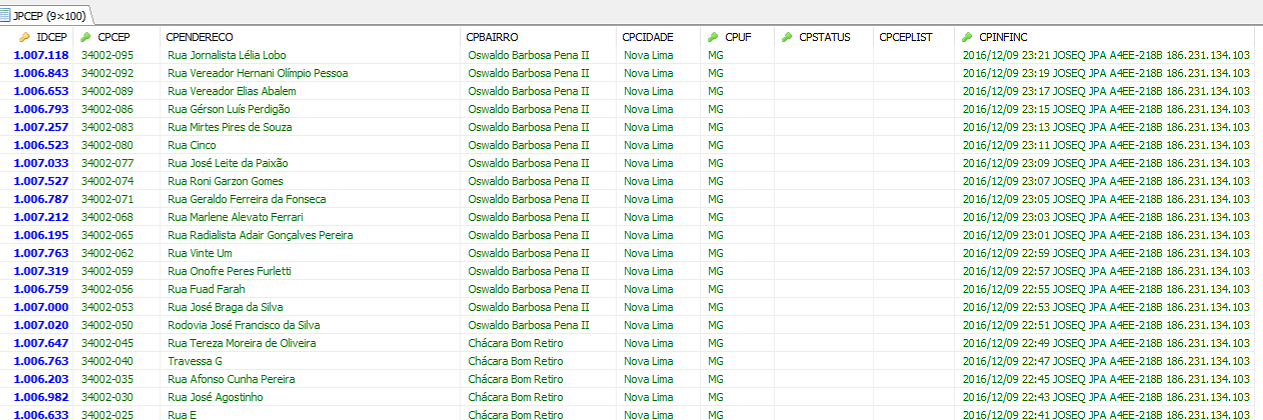Click the CPCEPLIST column header
The width and height of the screenshot is (1263, 420).
[x=905, y=37]
